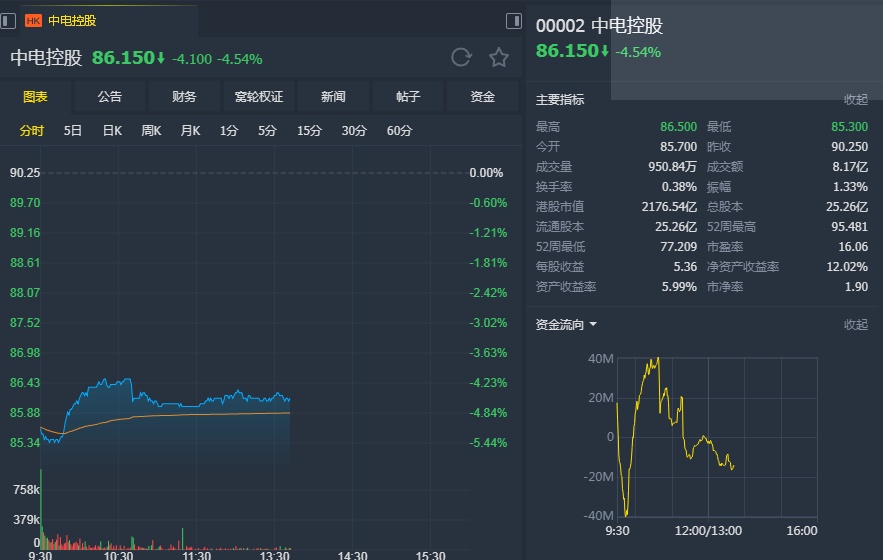Viewport: 883px width, 560px height.
Task: Click the 00002 中电控股 header title
Action: [599, 26]
